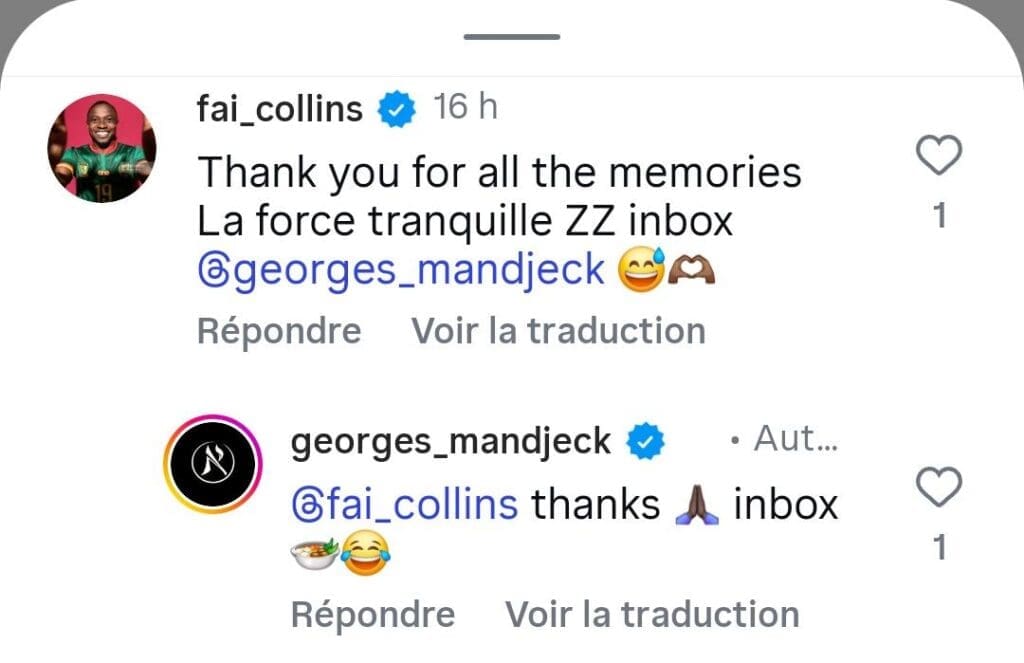
Task: Reply to georges_mandjeck via Répondre
Action: [x=373, y=615]
